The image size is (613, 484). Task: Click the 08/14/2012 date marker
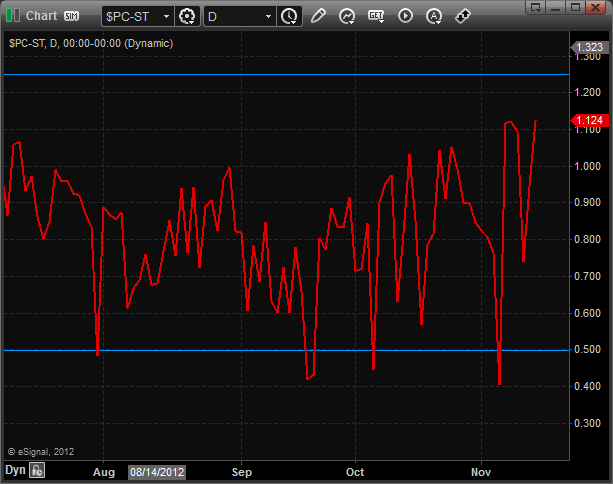pos(157,472)
